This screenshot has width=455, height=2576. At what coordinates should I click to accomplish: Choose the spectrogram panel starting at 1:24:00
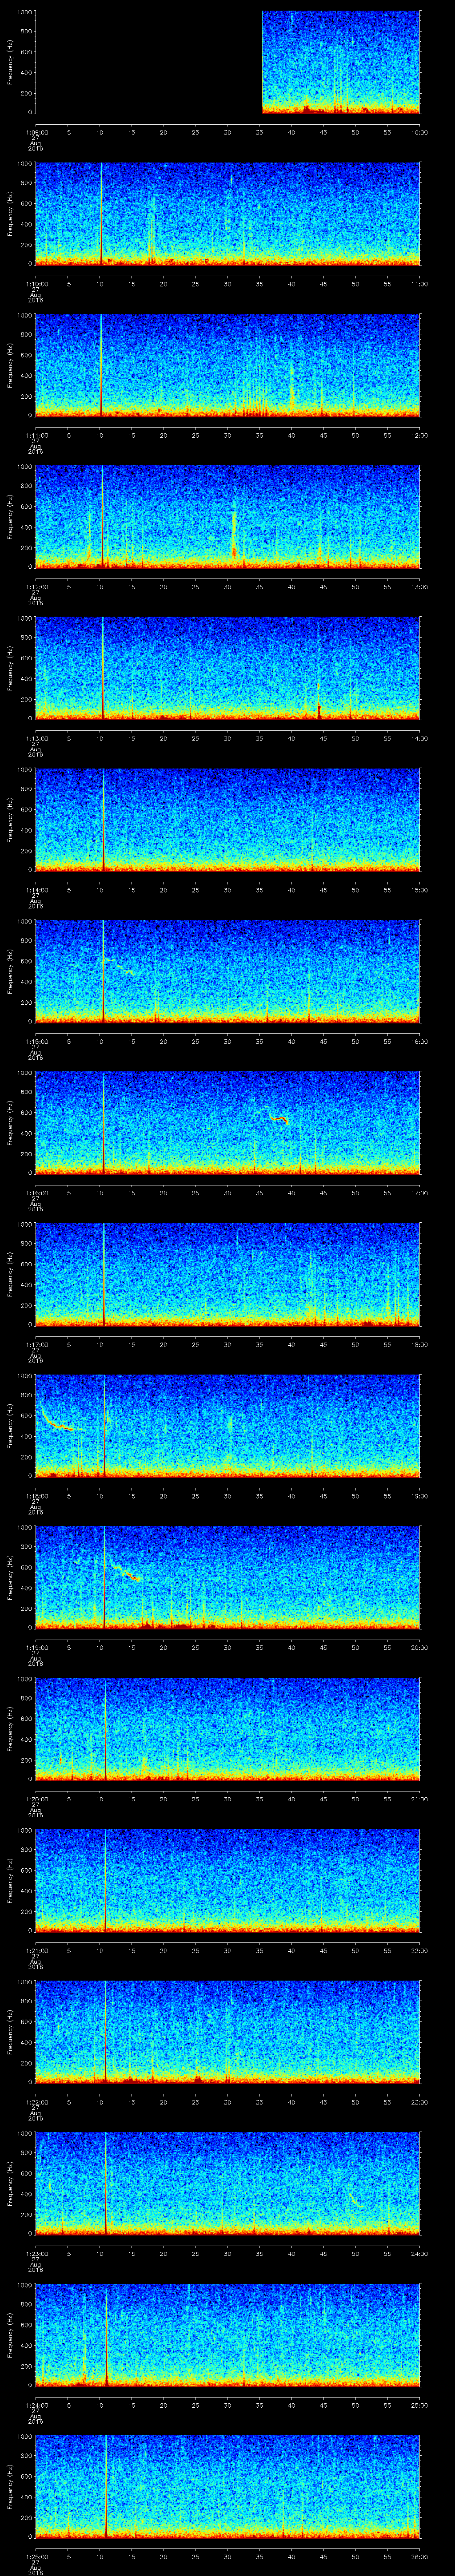(x=228, y=2335)
